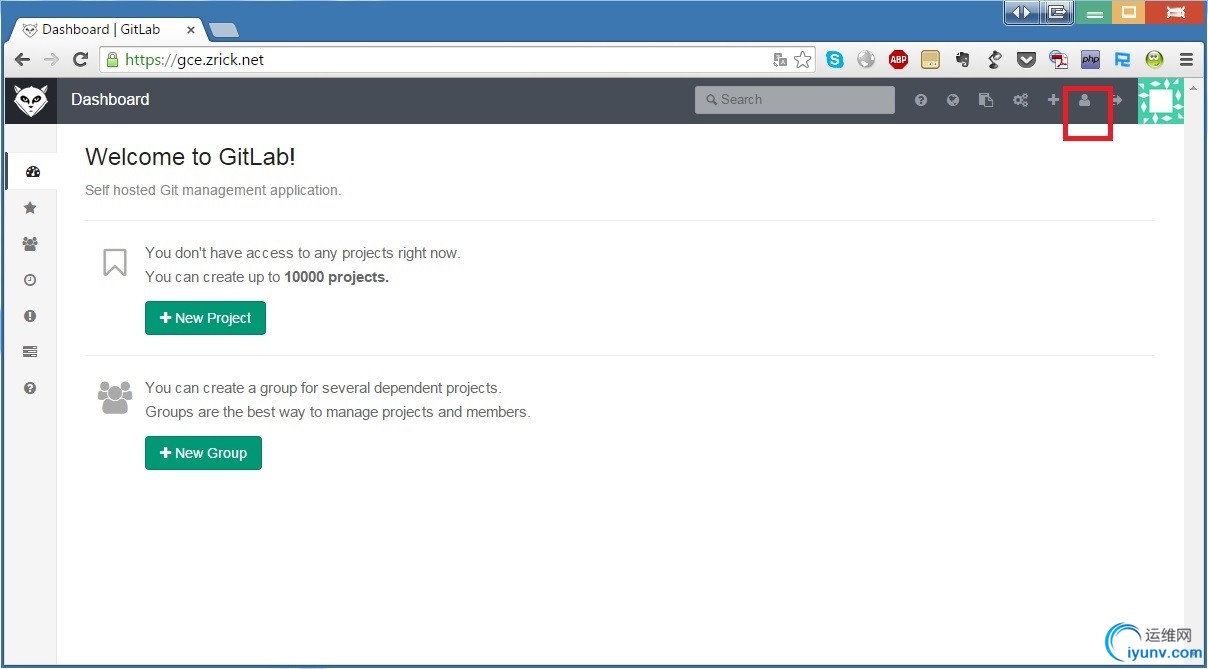Screen dimensions: 1208x669
Task: Open Issues from the sidebar exclamation icon
Action: pos(30,316)
